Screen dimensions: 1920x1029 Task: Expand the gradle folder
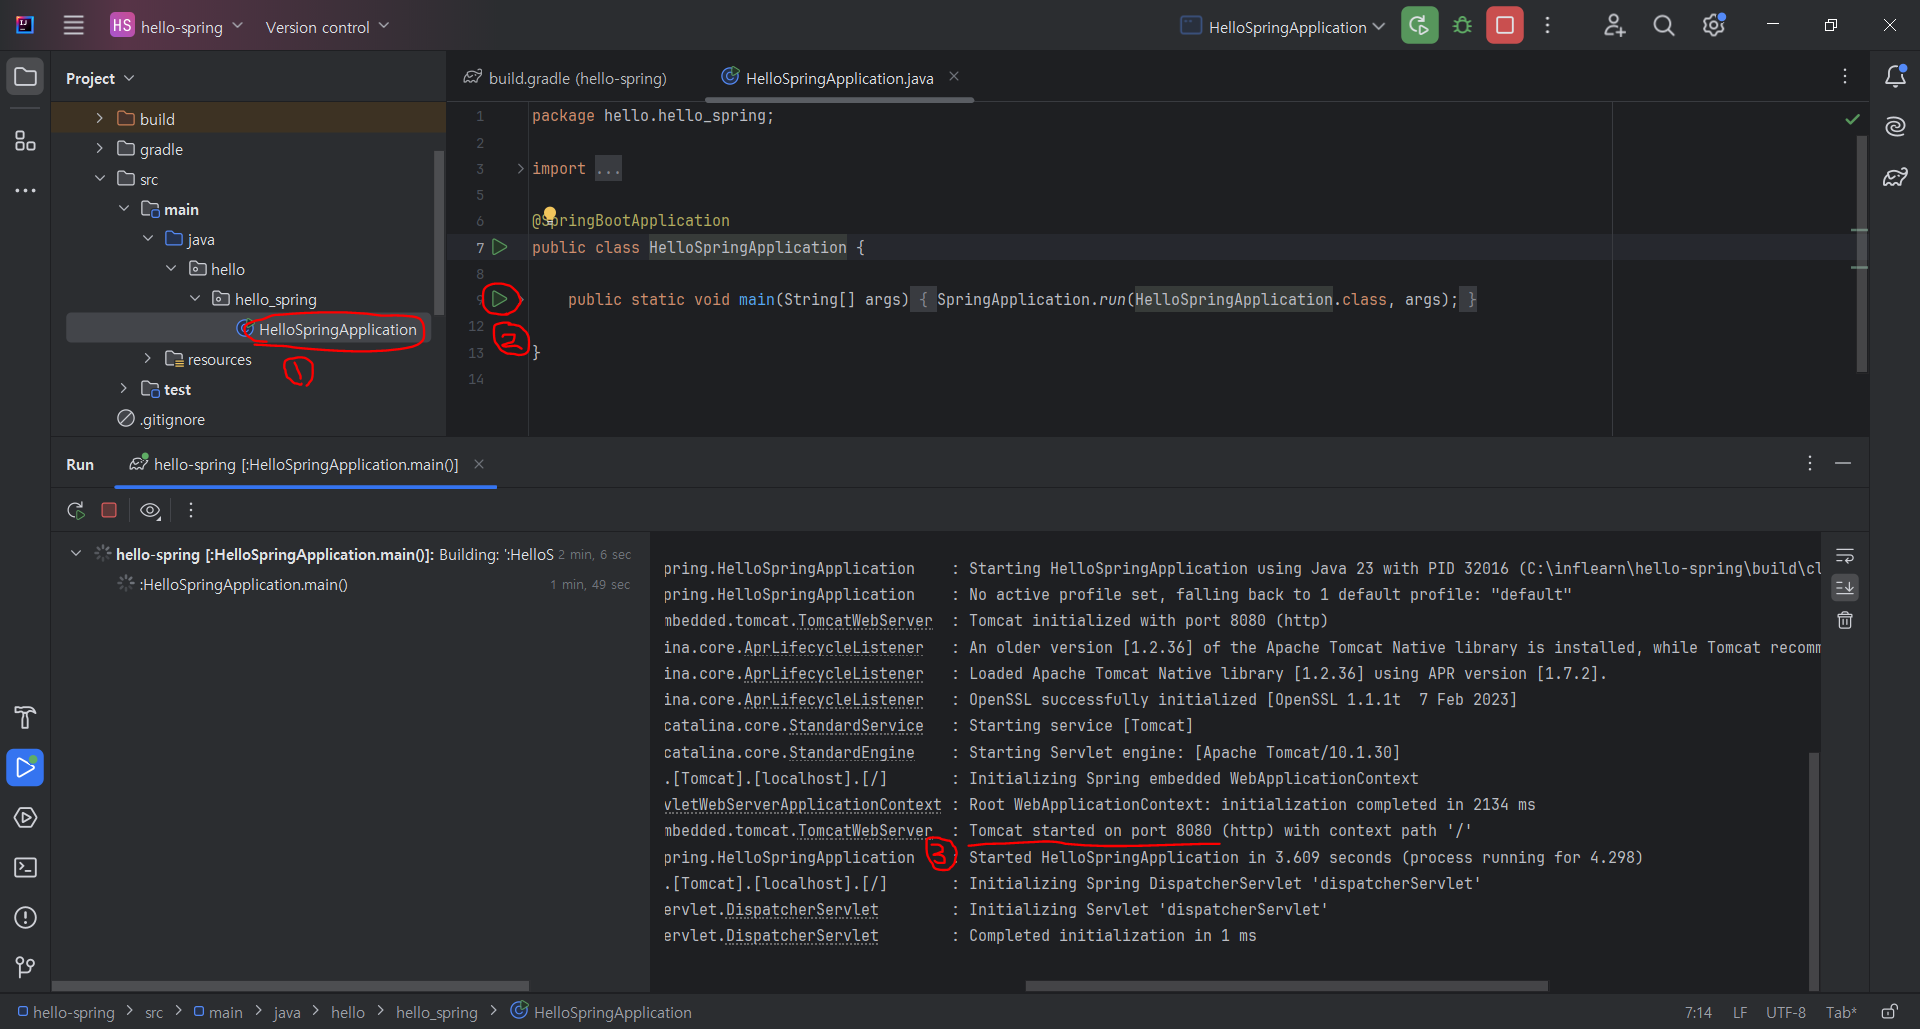pos(99,148)
